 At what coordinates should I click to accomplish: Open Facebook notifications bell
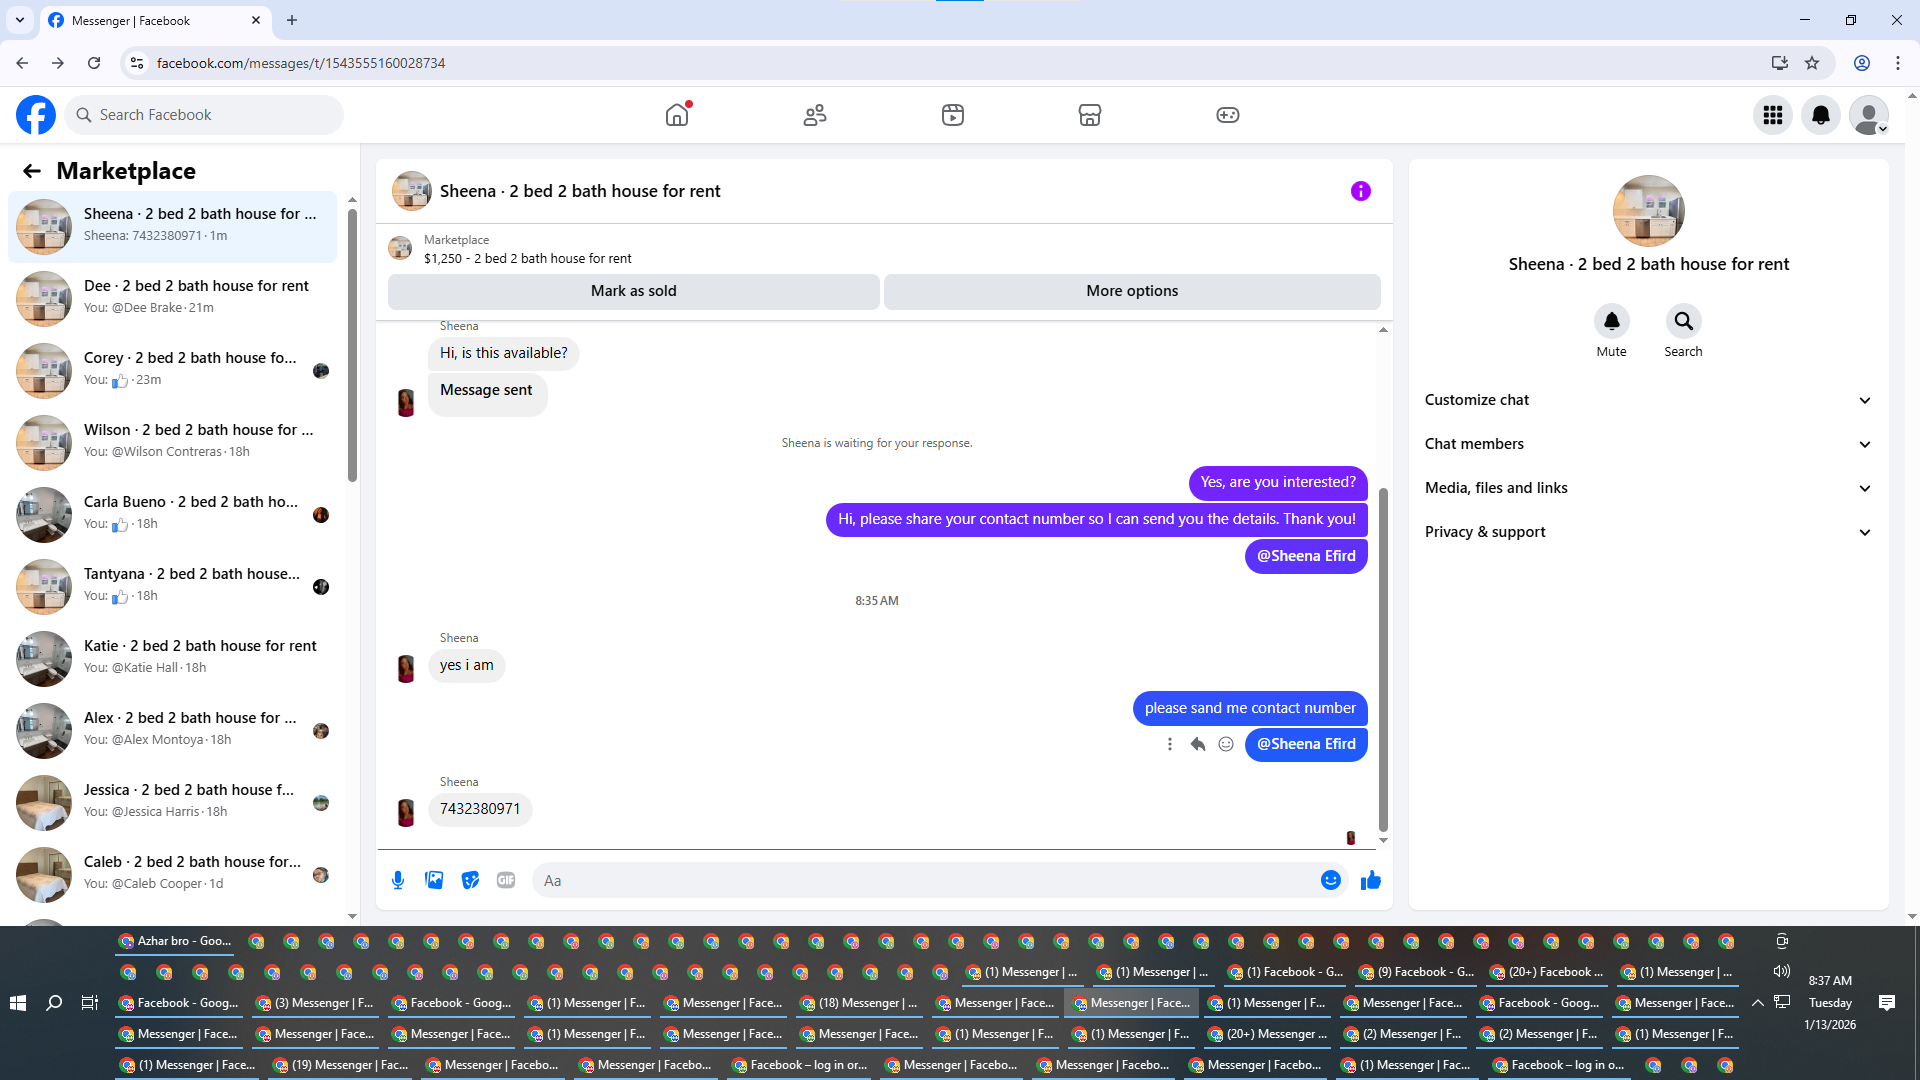point(1820,115)
